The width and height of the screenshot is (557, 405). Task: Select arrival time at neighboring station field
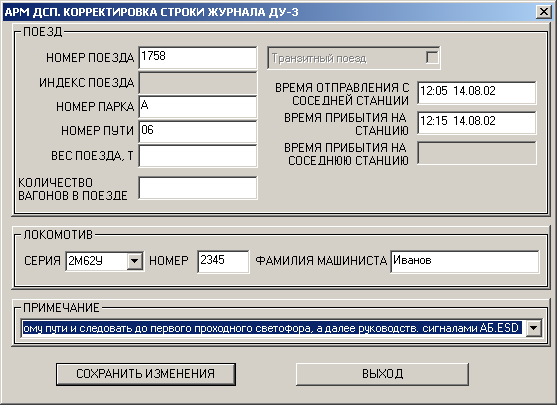tap(477, 153)
